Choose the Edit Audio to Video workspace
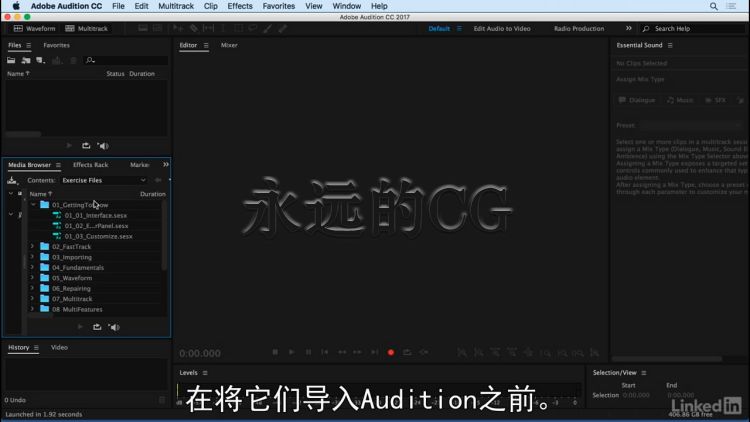Image resolution: width=750 pixels, height=422 pixels. pyautogui.click(x=502, y=28)
